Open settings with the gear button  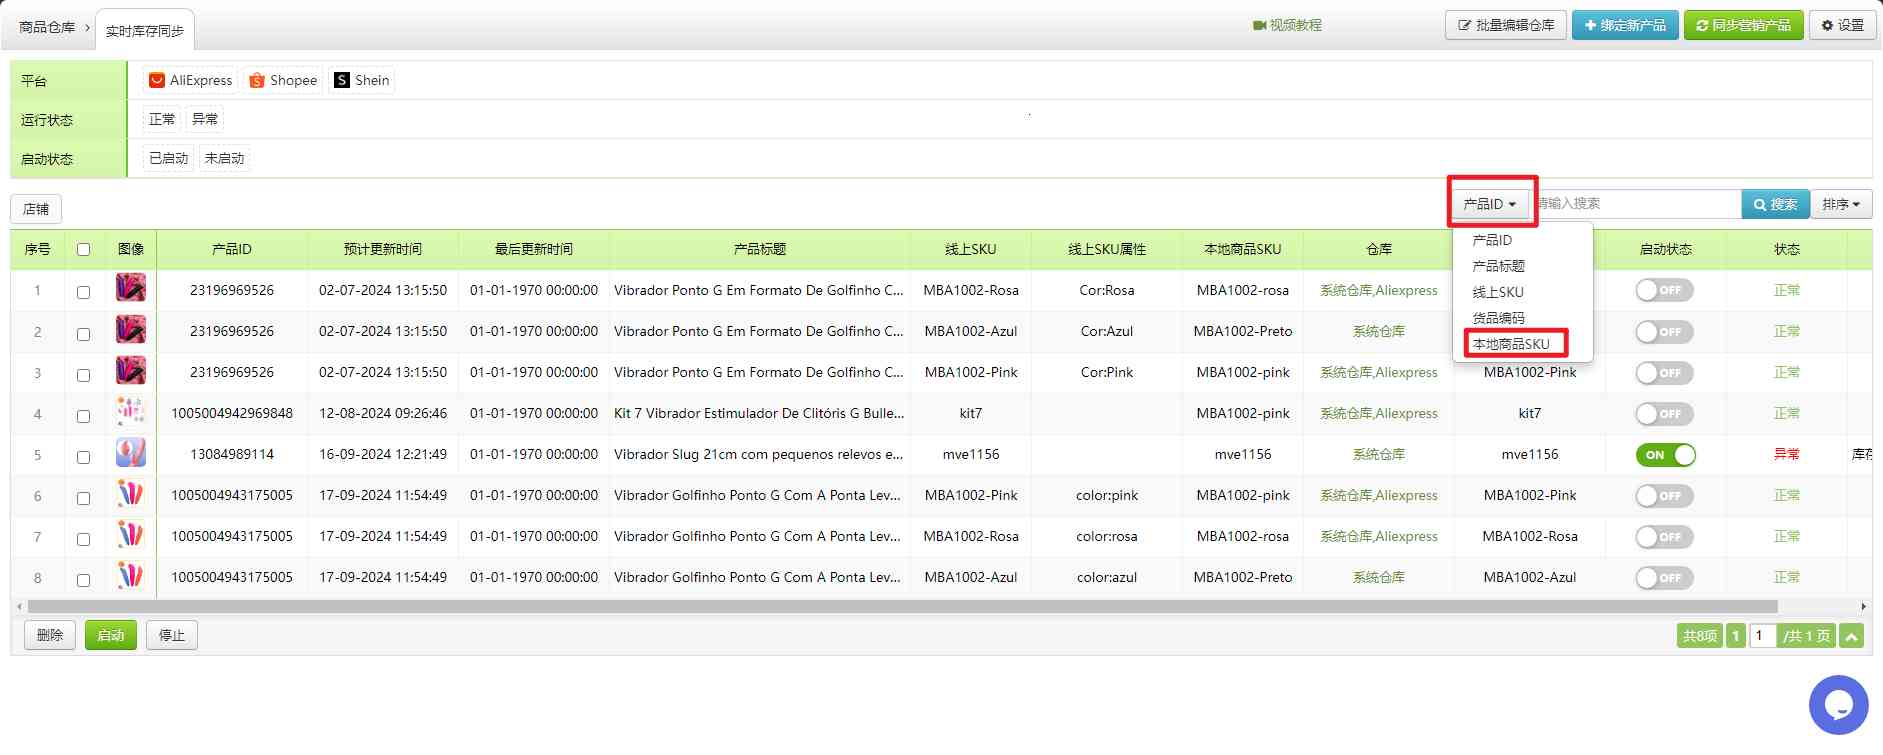click(x=1842, y=25)
